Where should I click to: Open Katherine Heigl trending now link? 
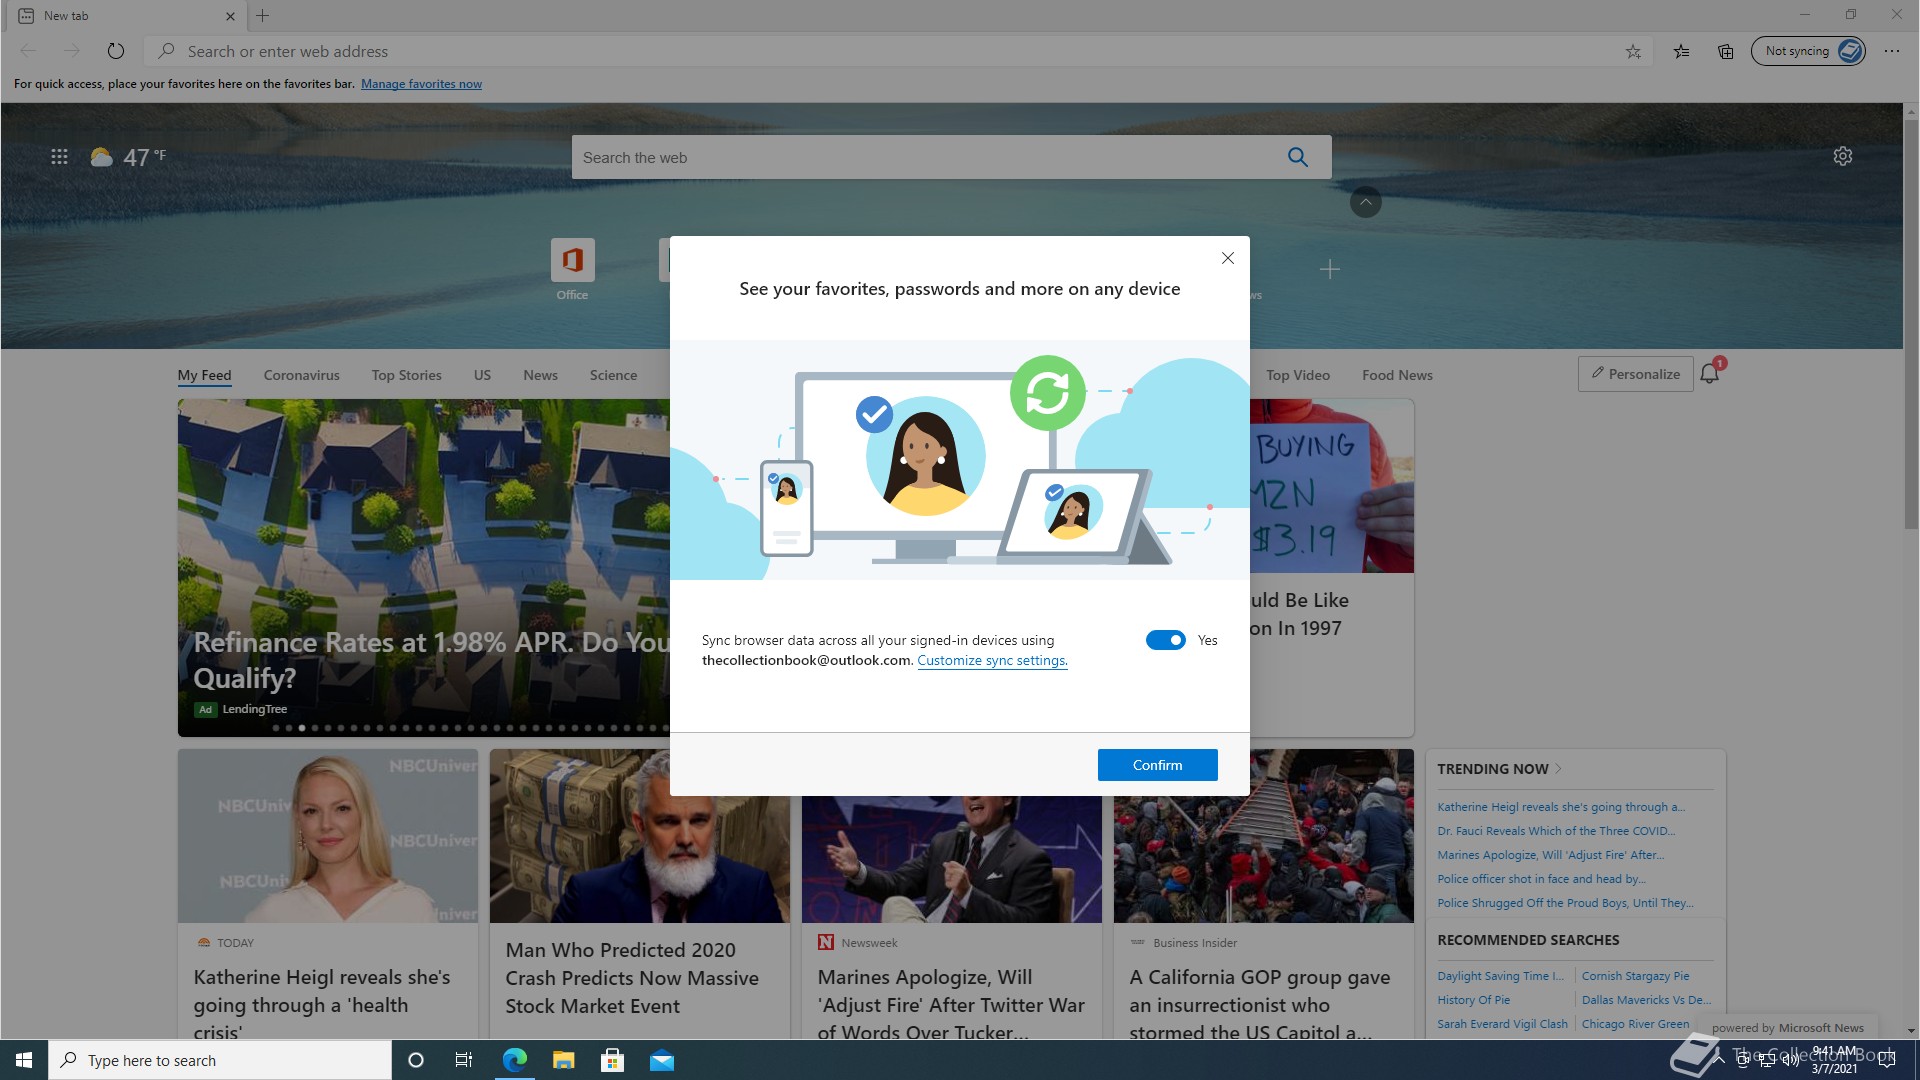pyautogui.click(x=1561, y=807)
